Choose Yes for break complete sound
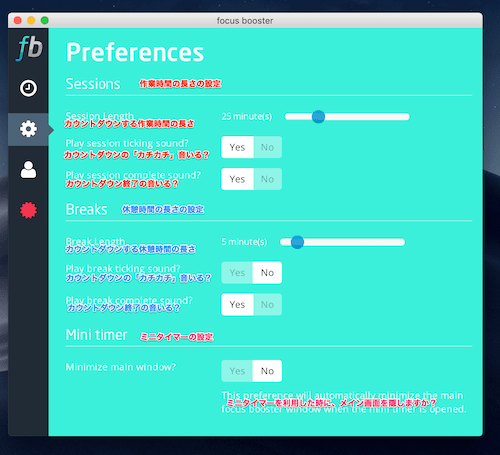This screenshot has height=455, width=500. pyautogui.click(x=237, y=305)
